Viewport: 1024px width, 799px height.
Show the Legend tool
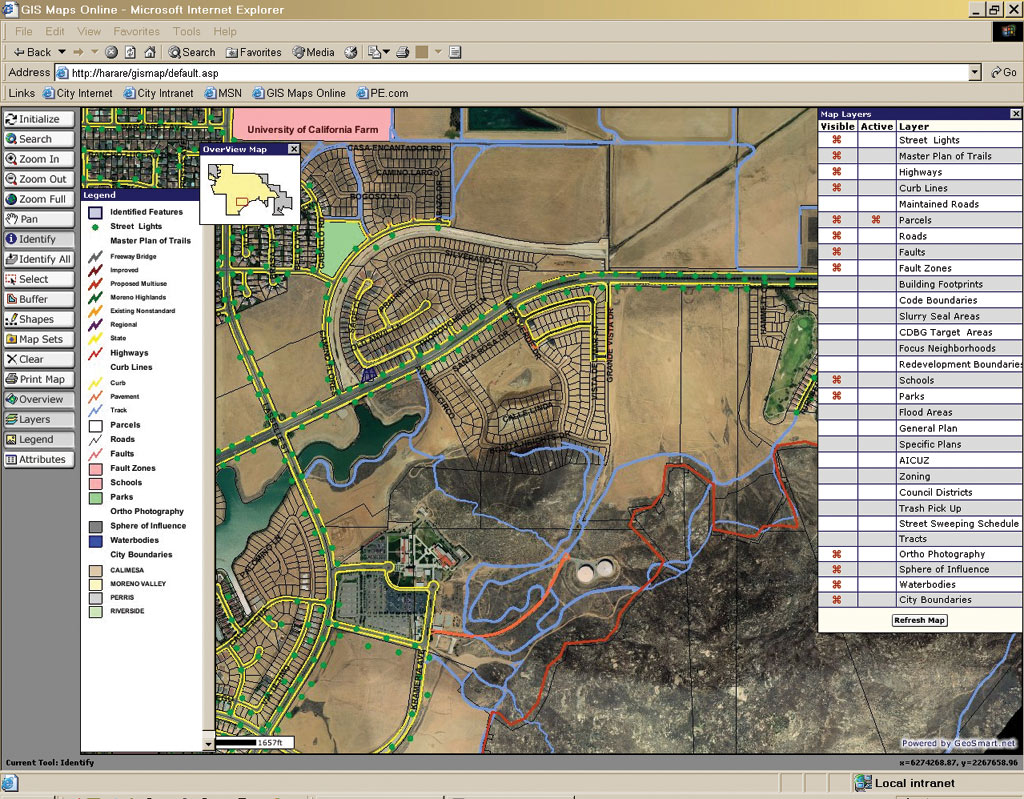pos(39,440)
